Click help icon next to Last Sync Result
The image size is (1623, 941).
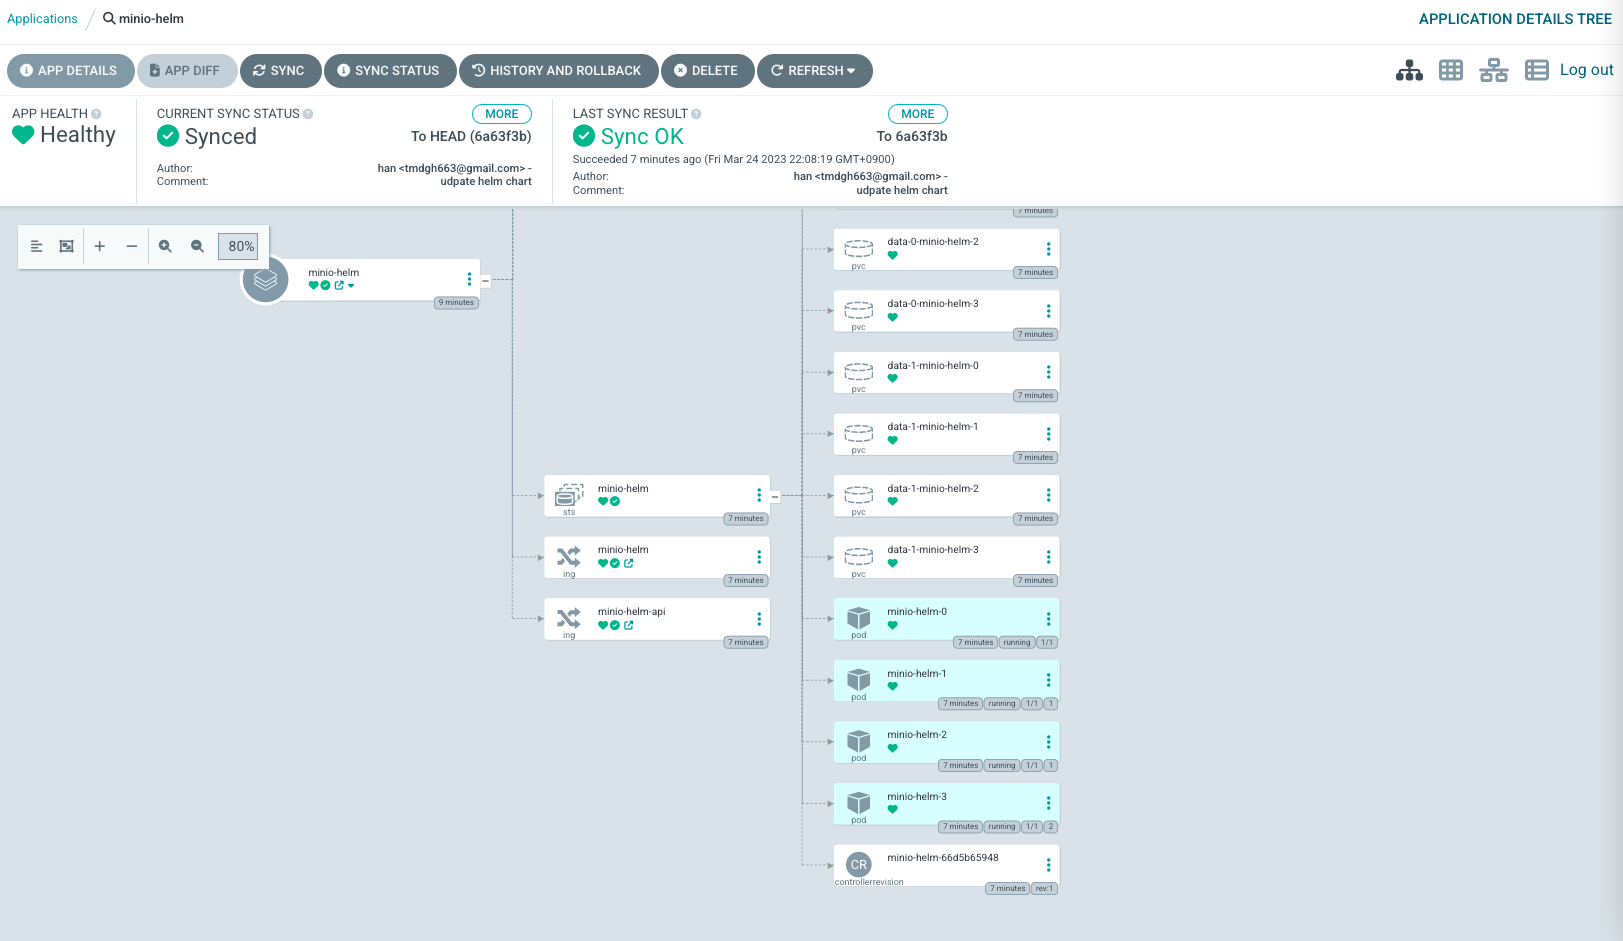[x=696, y=114]
